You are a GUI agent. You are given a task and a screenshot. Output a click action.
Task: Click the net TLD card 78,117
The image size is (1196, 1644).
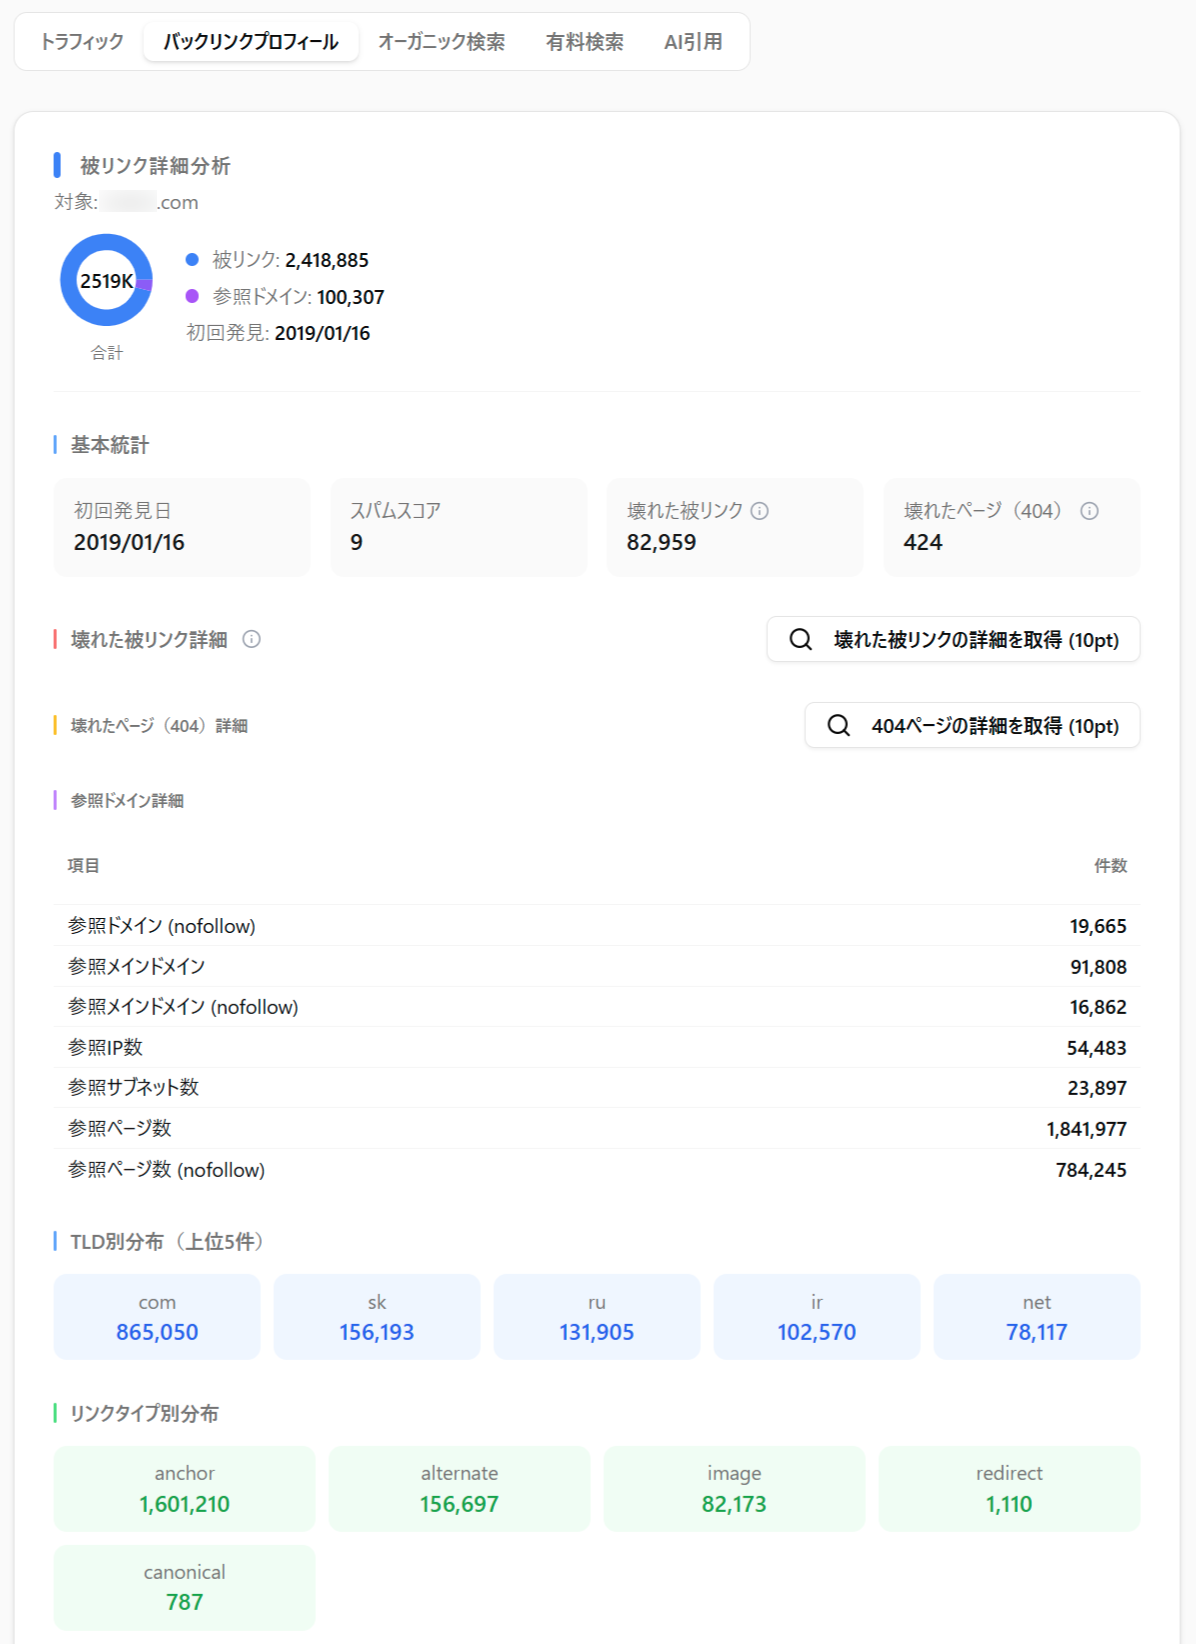(x=1037, y=1317)
